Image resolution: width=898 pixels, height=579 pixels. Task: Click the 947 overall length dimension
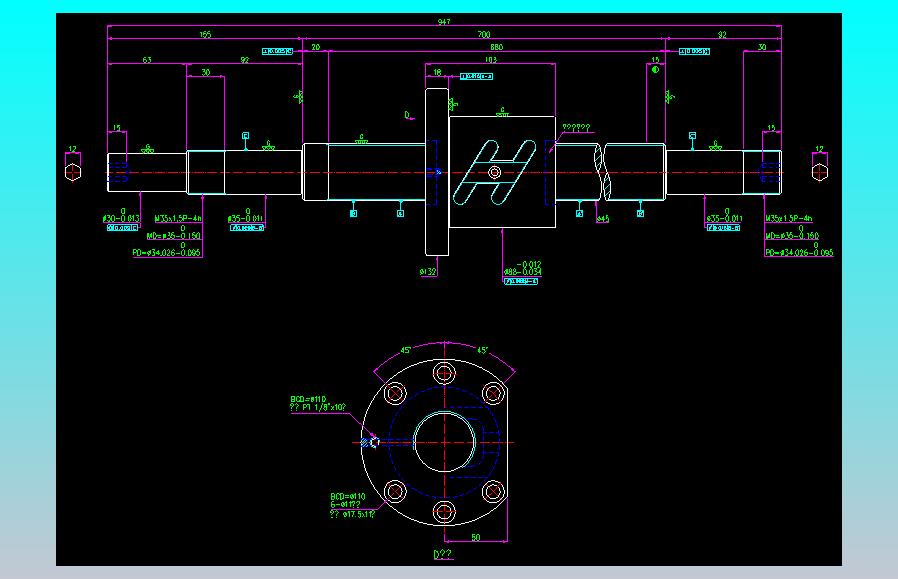click(x=444, y=22)
